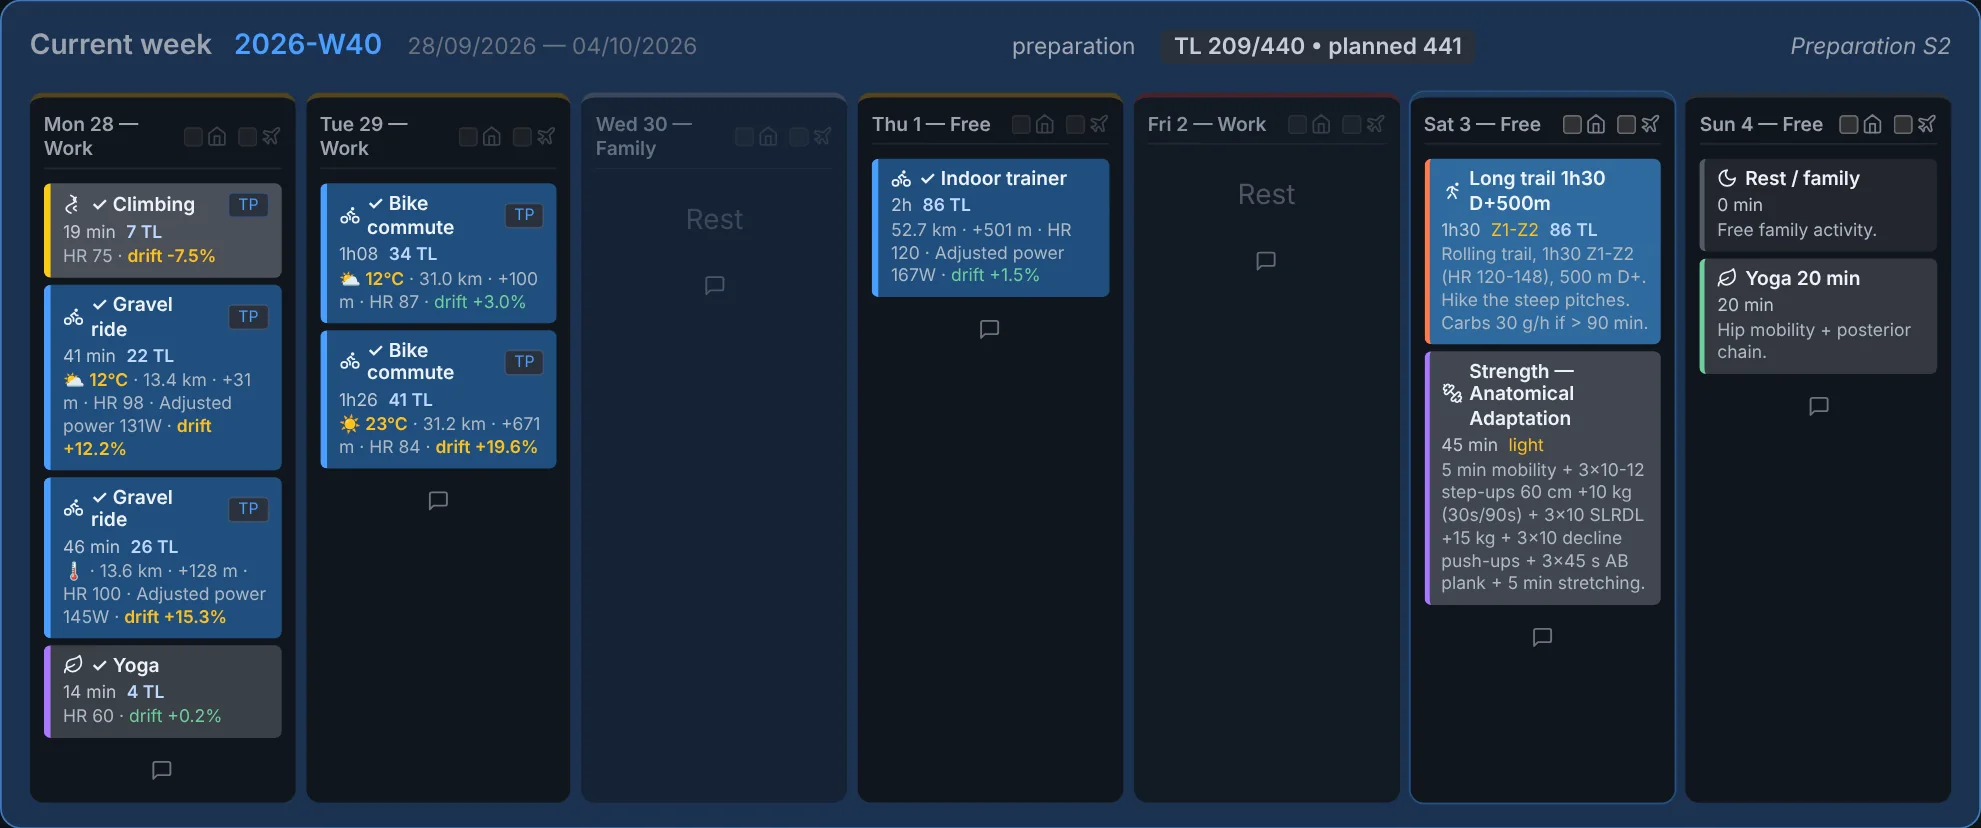Click the "Z1-Z2" zone label on Long trail
This screenshot has width=1981, height=828.
[1514, 230]
